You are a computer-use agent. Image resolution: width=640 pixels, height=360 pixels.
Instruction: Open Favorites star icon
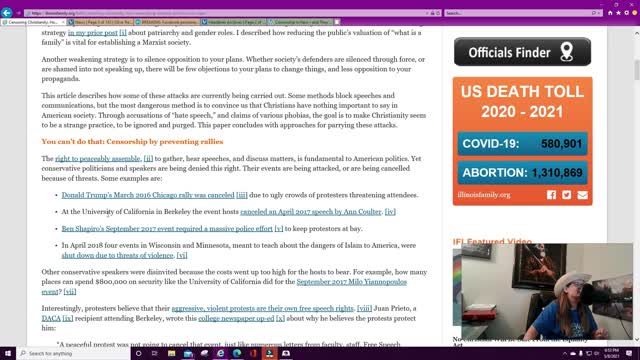(618, 13)
